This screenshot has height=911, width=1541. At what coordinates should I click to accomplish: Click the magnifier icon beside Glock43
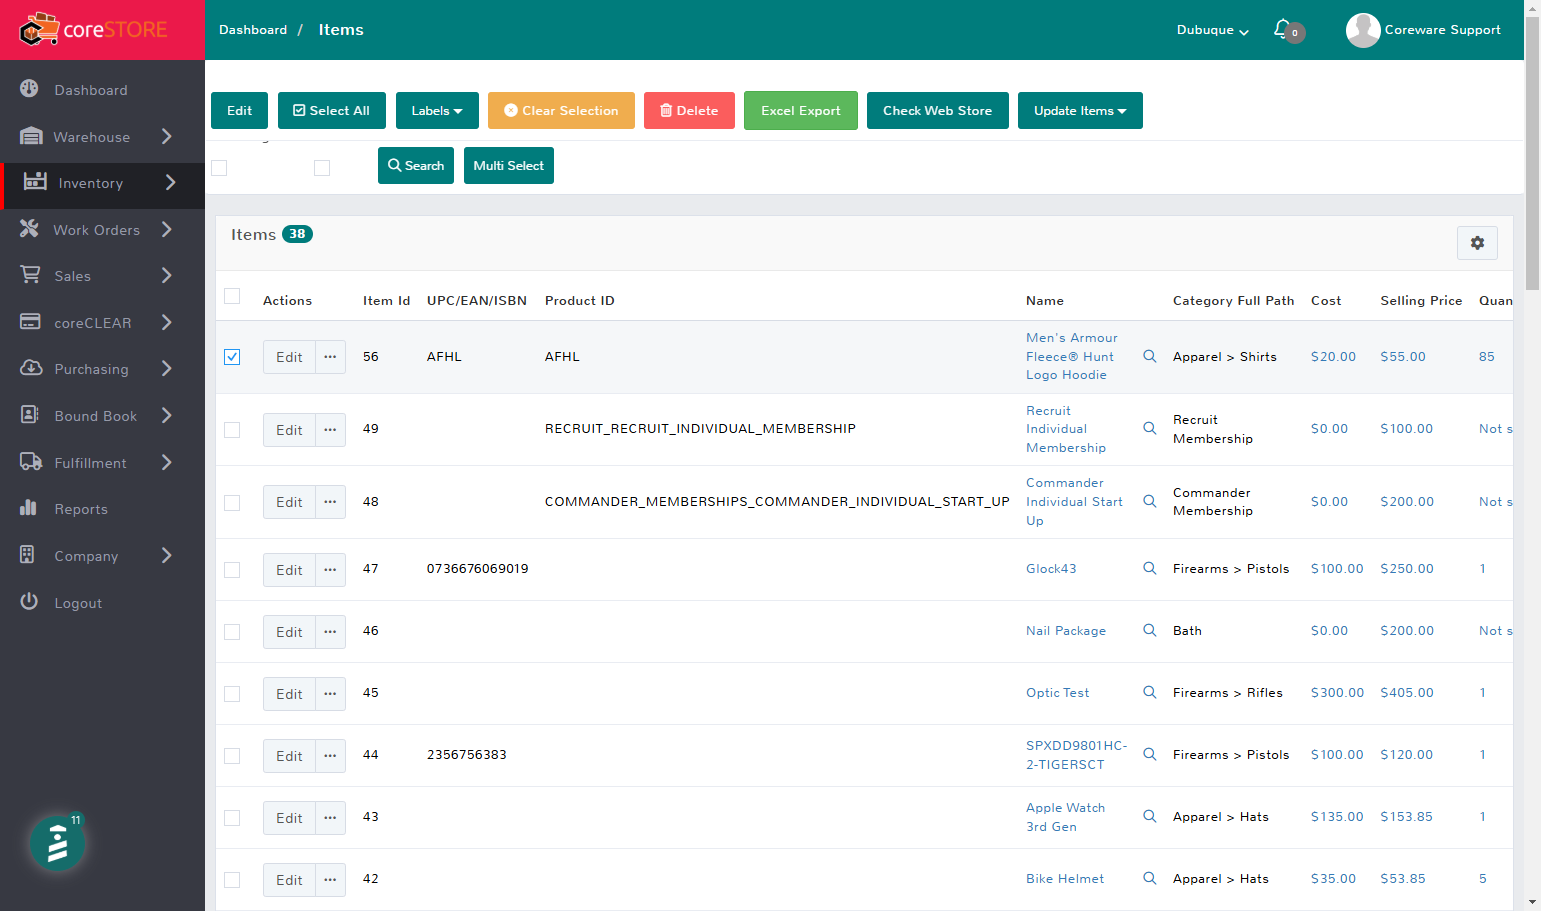pyautogui.click(x=1150, y=569)
